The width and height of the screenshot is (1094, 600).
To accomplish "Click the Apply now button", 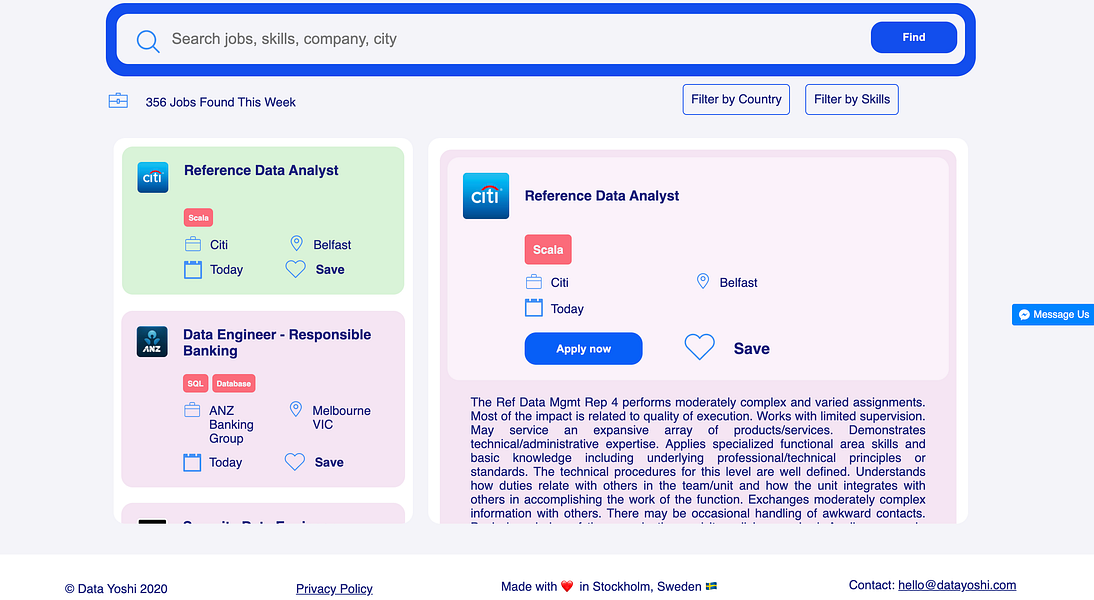I will 583,349.
